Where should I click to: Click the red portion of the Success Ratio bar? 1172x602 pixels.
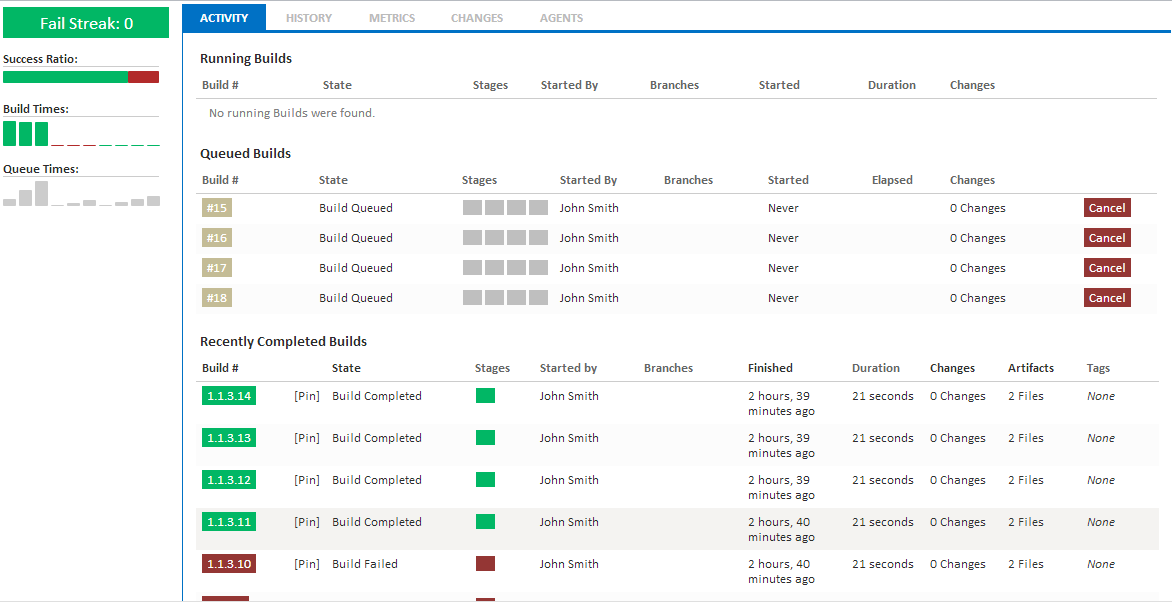[144, 77]
